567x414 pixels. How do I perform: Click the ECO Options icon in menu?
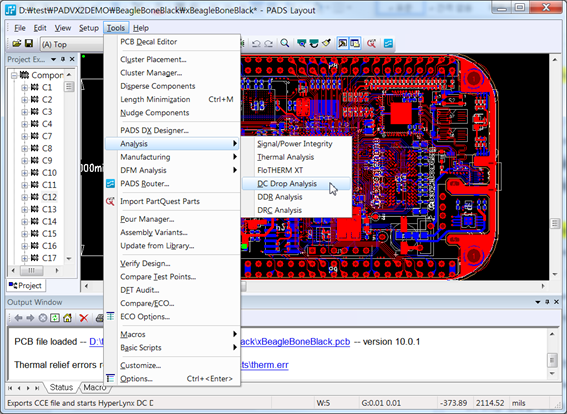pos(111,316)
